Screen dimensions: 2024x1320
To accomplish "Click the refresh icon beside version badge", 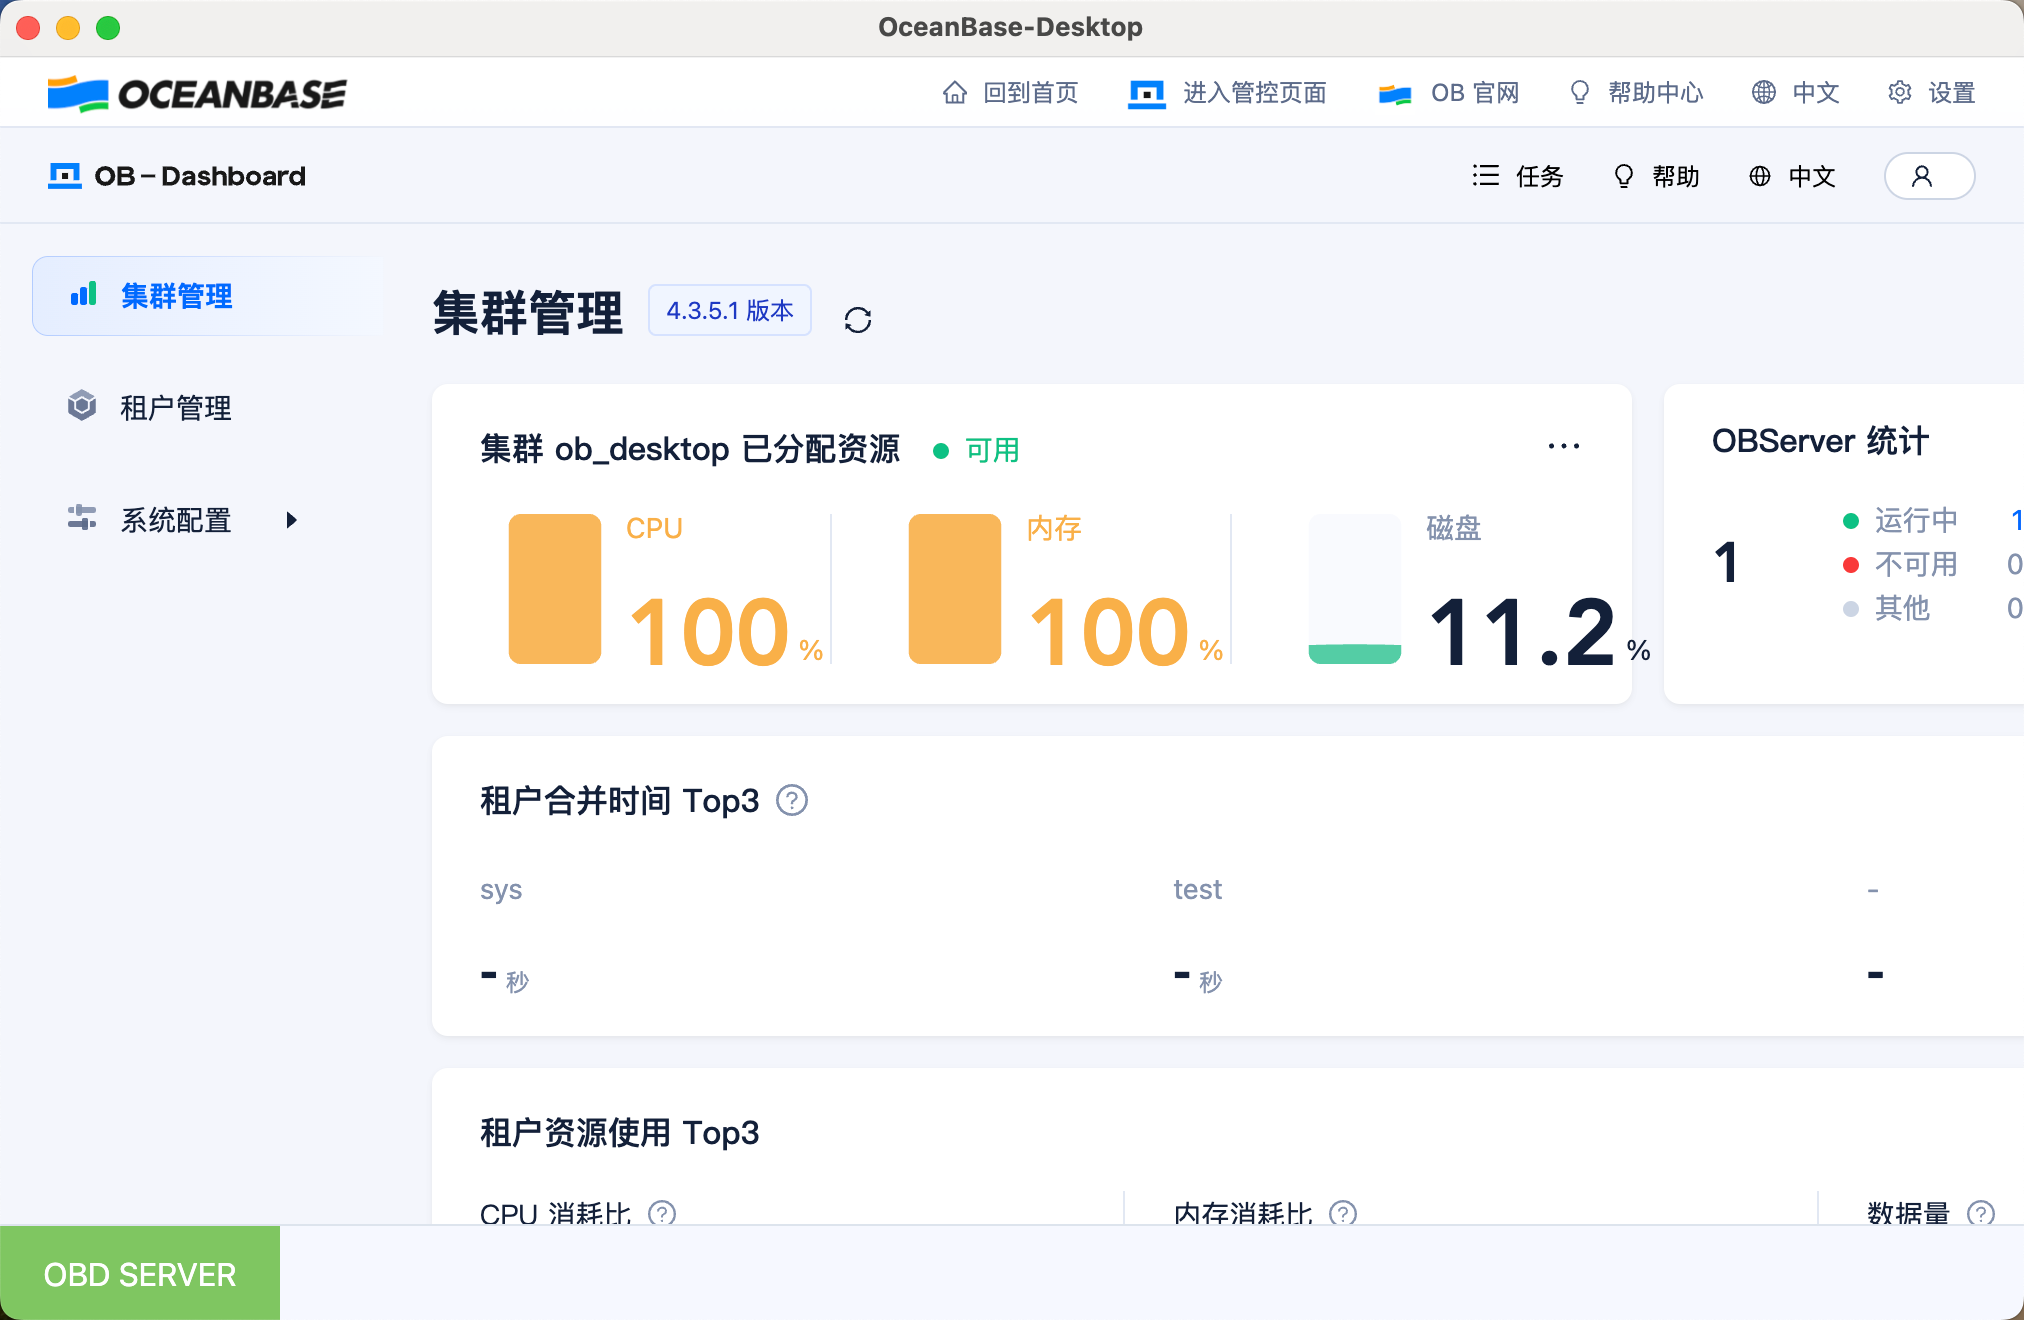I will click(857, 320).
